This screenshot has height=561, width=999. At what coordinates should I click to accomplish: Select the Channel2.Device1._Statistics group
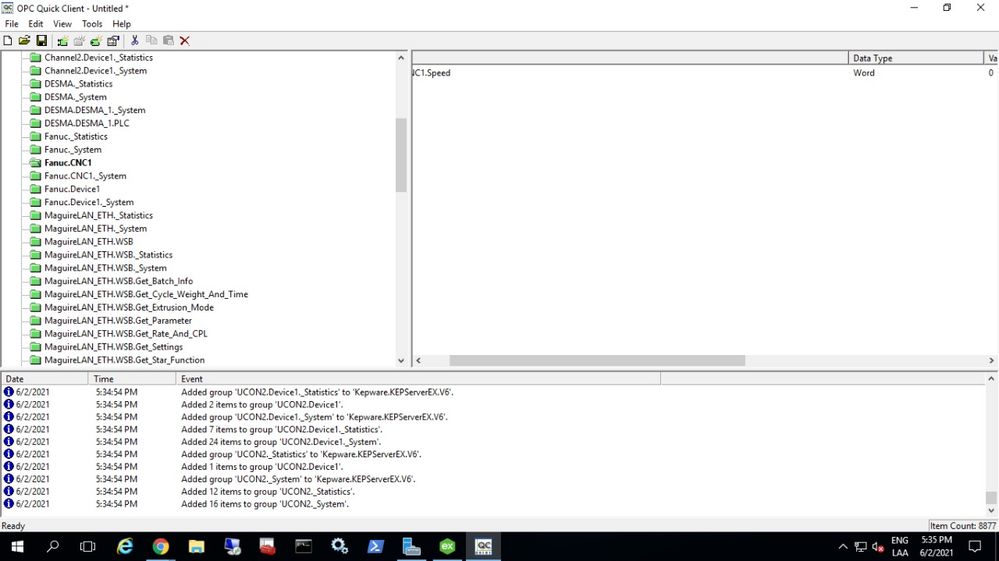[x=98, y=57]
